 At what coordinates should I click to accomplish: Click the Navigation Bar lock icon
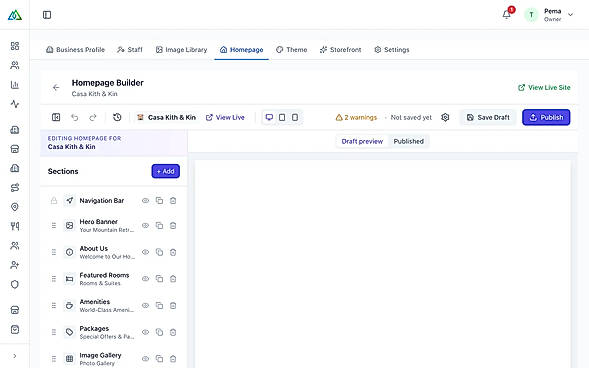(x=54, y=201)
